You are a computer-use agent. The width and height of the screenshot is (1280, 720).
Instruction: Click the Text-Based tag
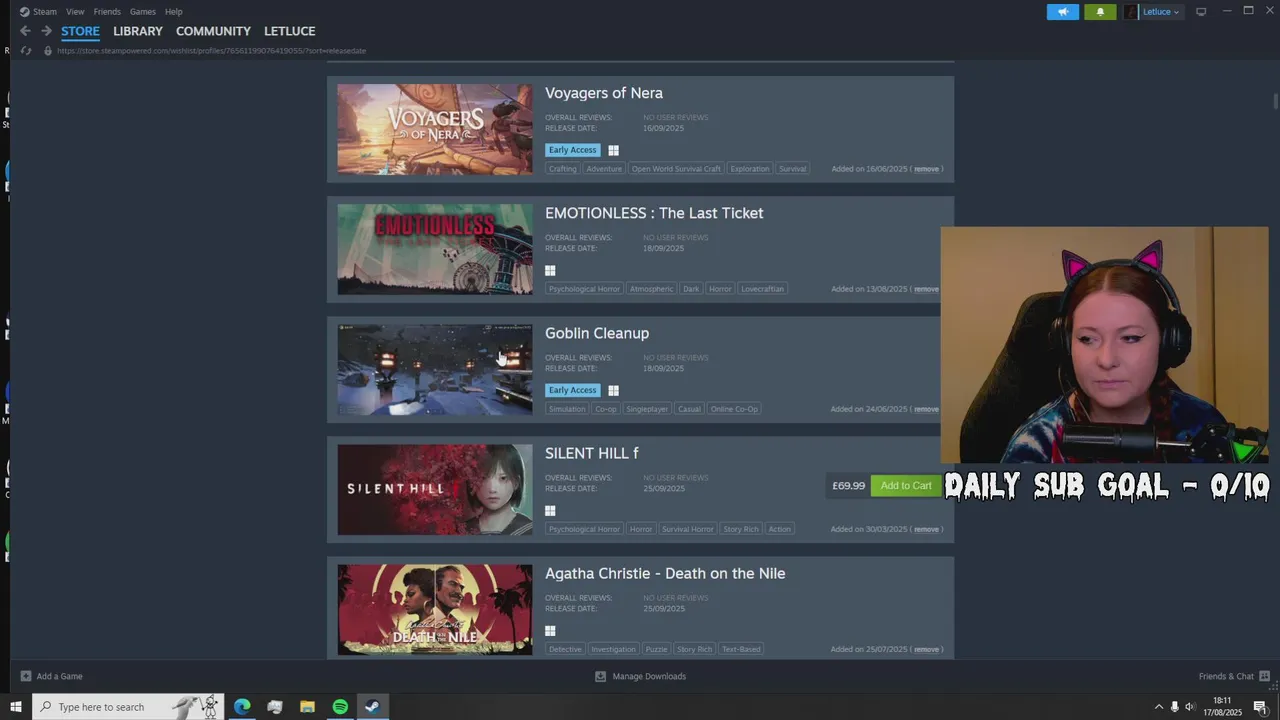tap(741, 649)
